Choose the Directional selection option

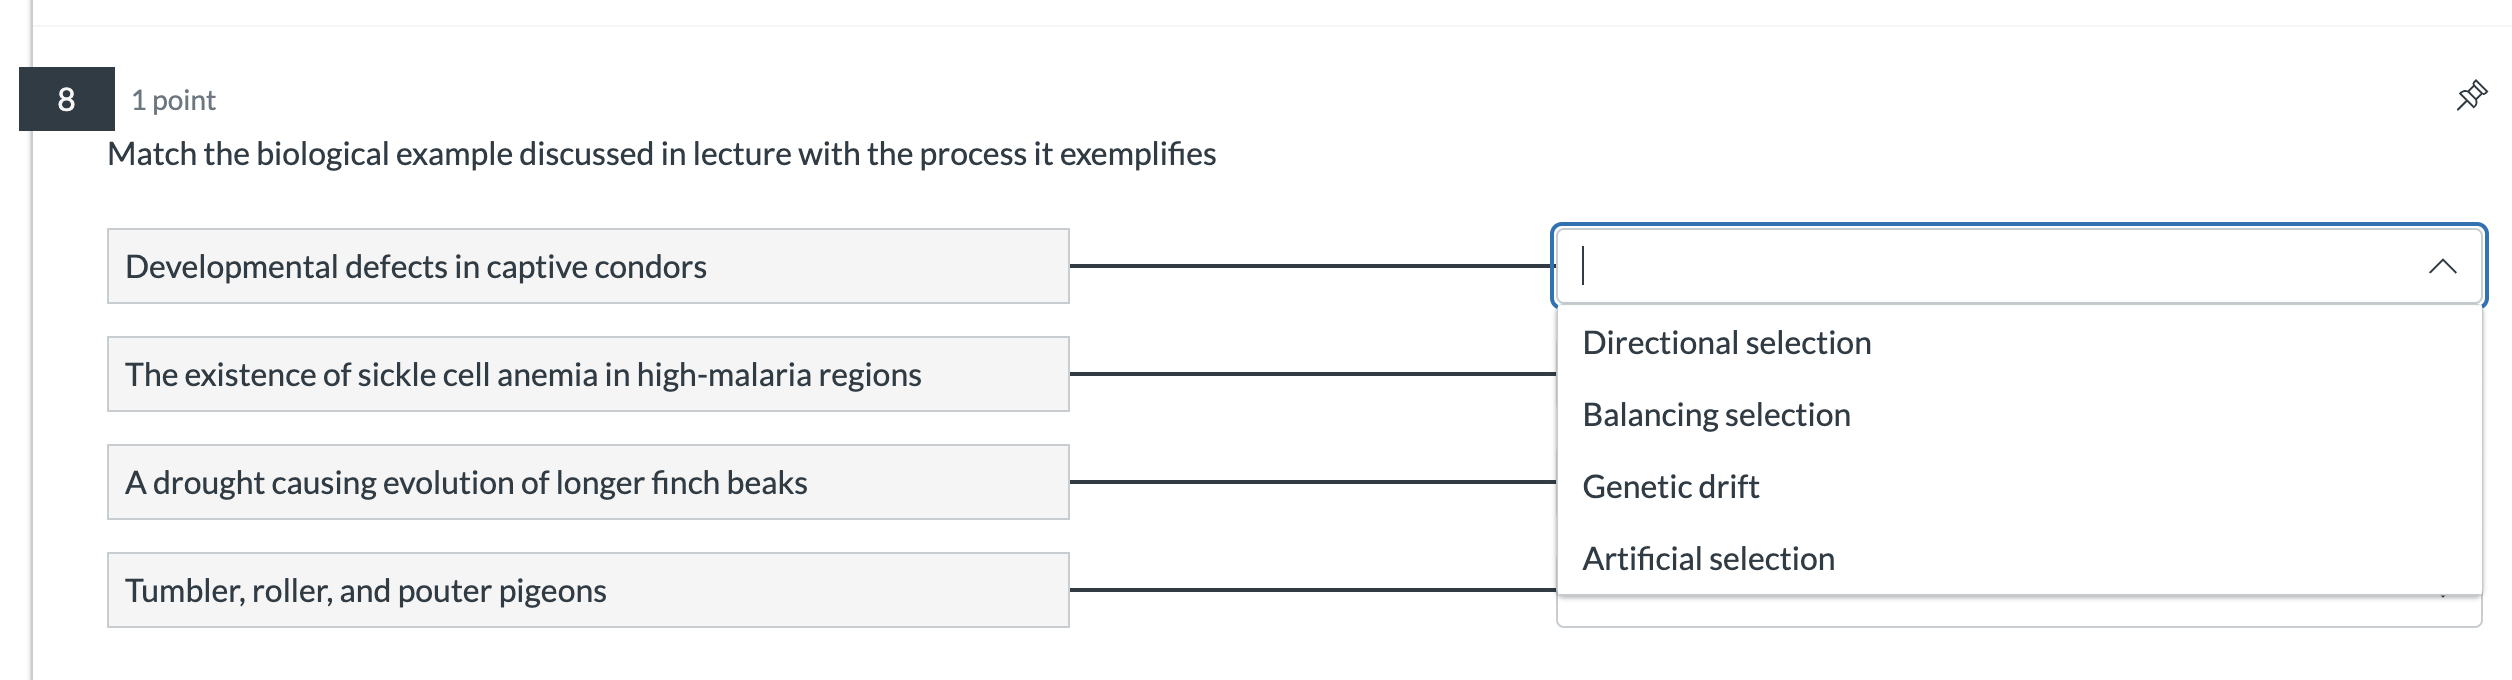1726,343
